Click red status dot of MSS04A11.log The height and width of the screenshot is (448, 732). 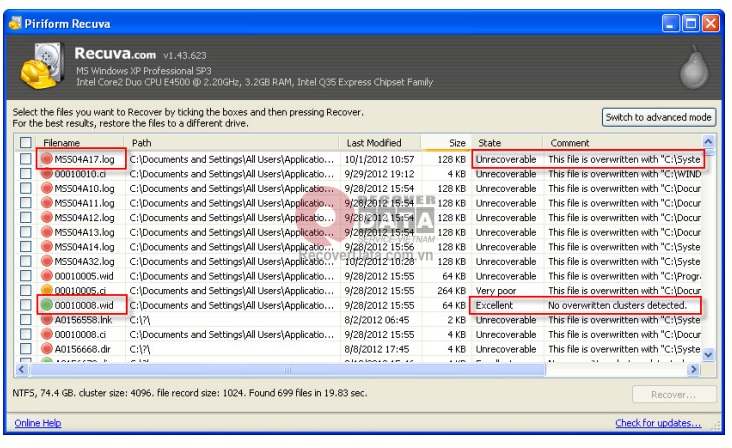46,203
